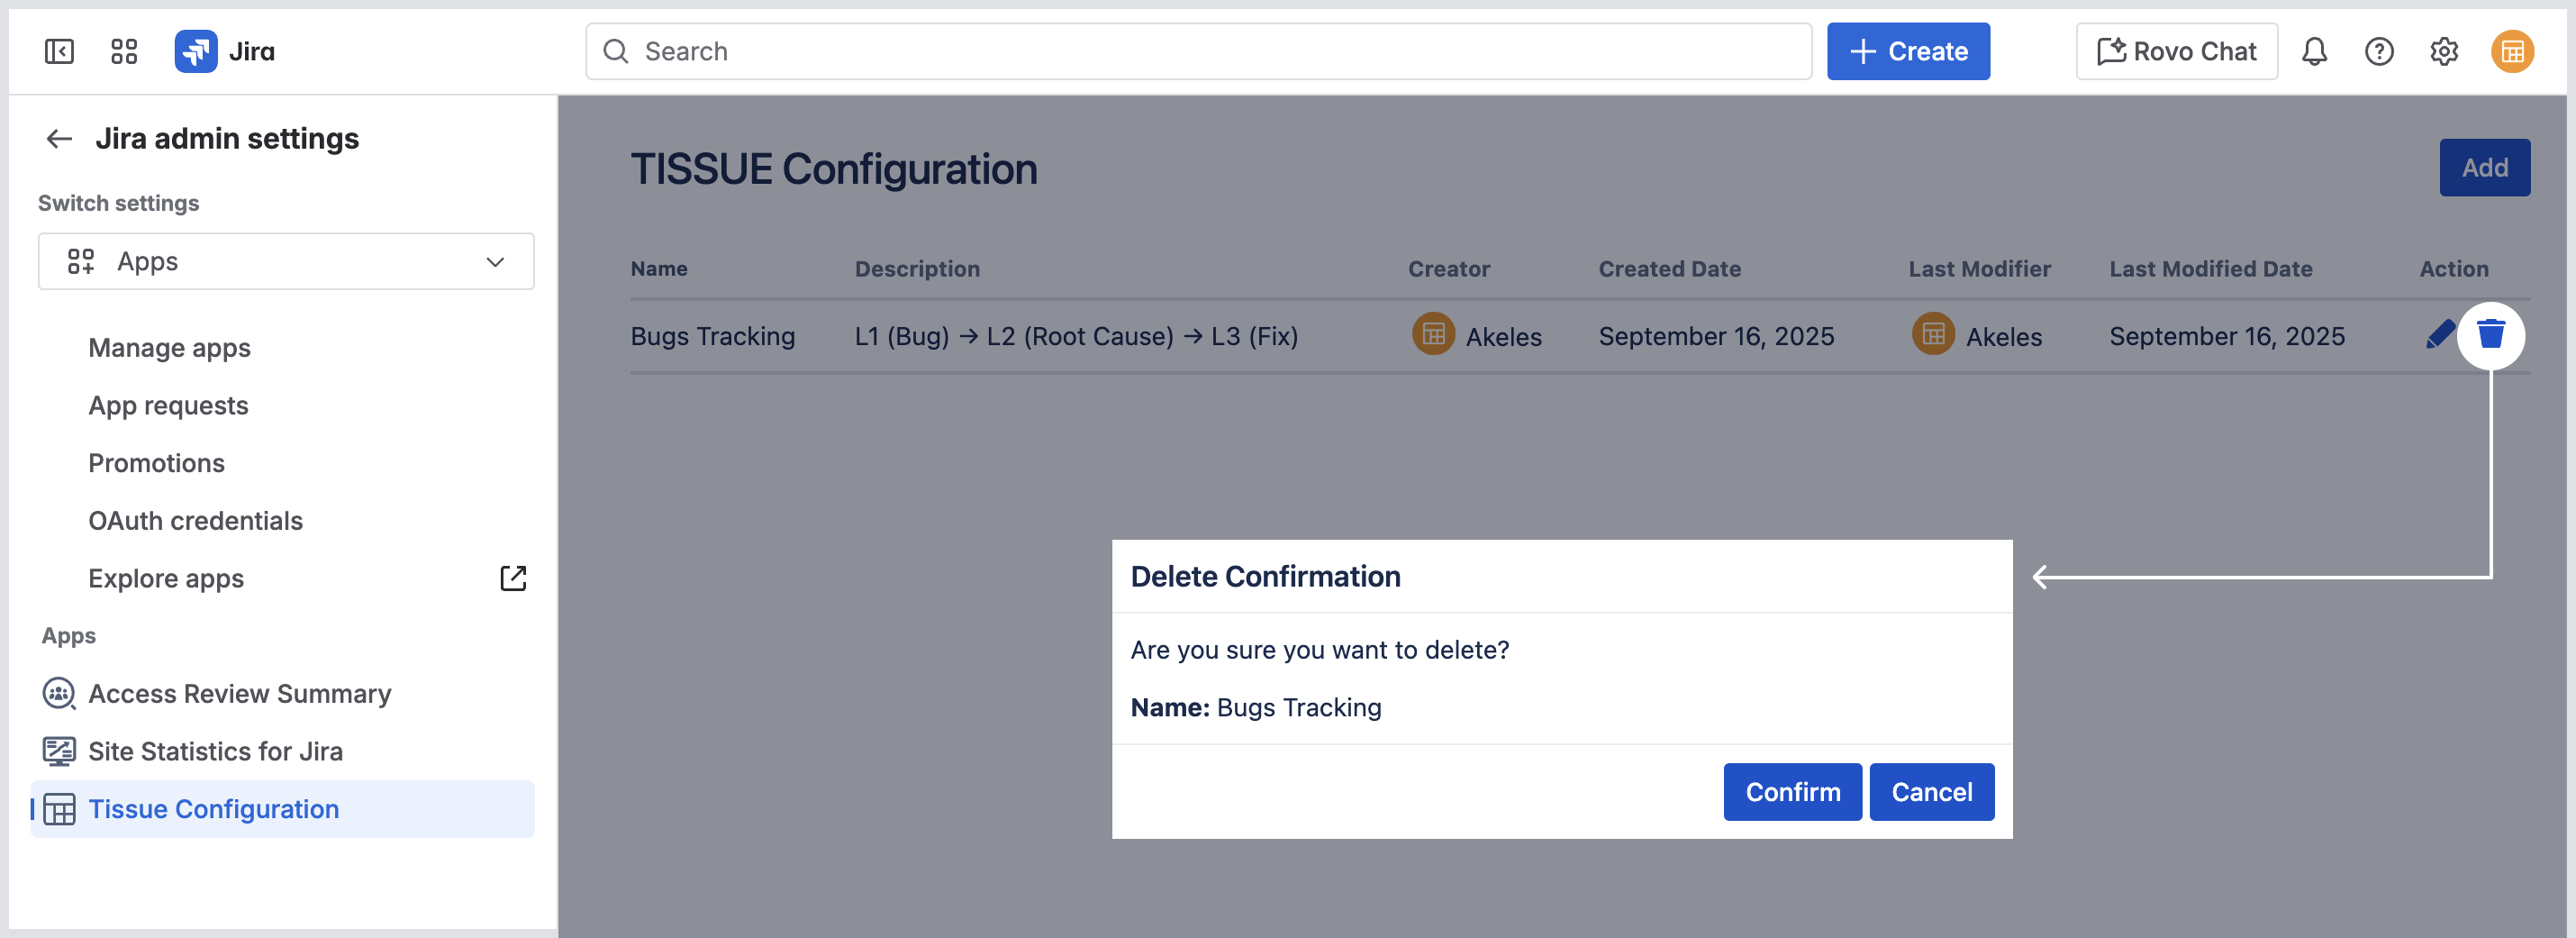
Task: Open Manage apps in the sidebar
Action: (x=169, y=348)
